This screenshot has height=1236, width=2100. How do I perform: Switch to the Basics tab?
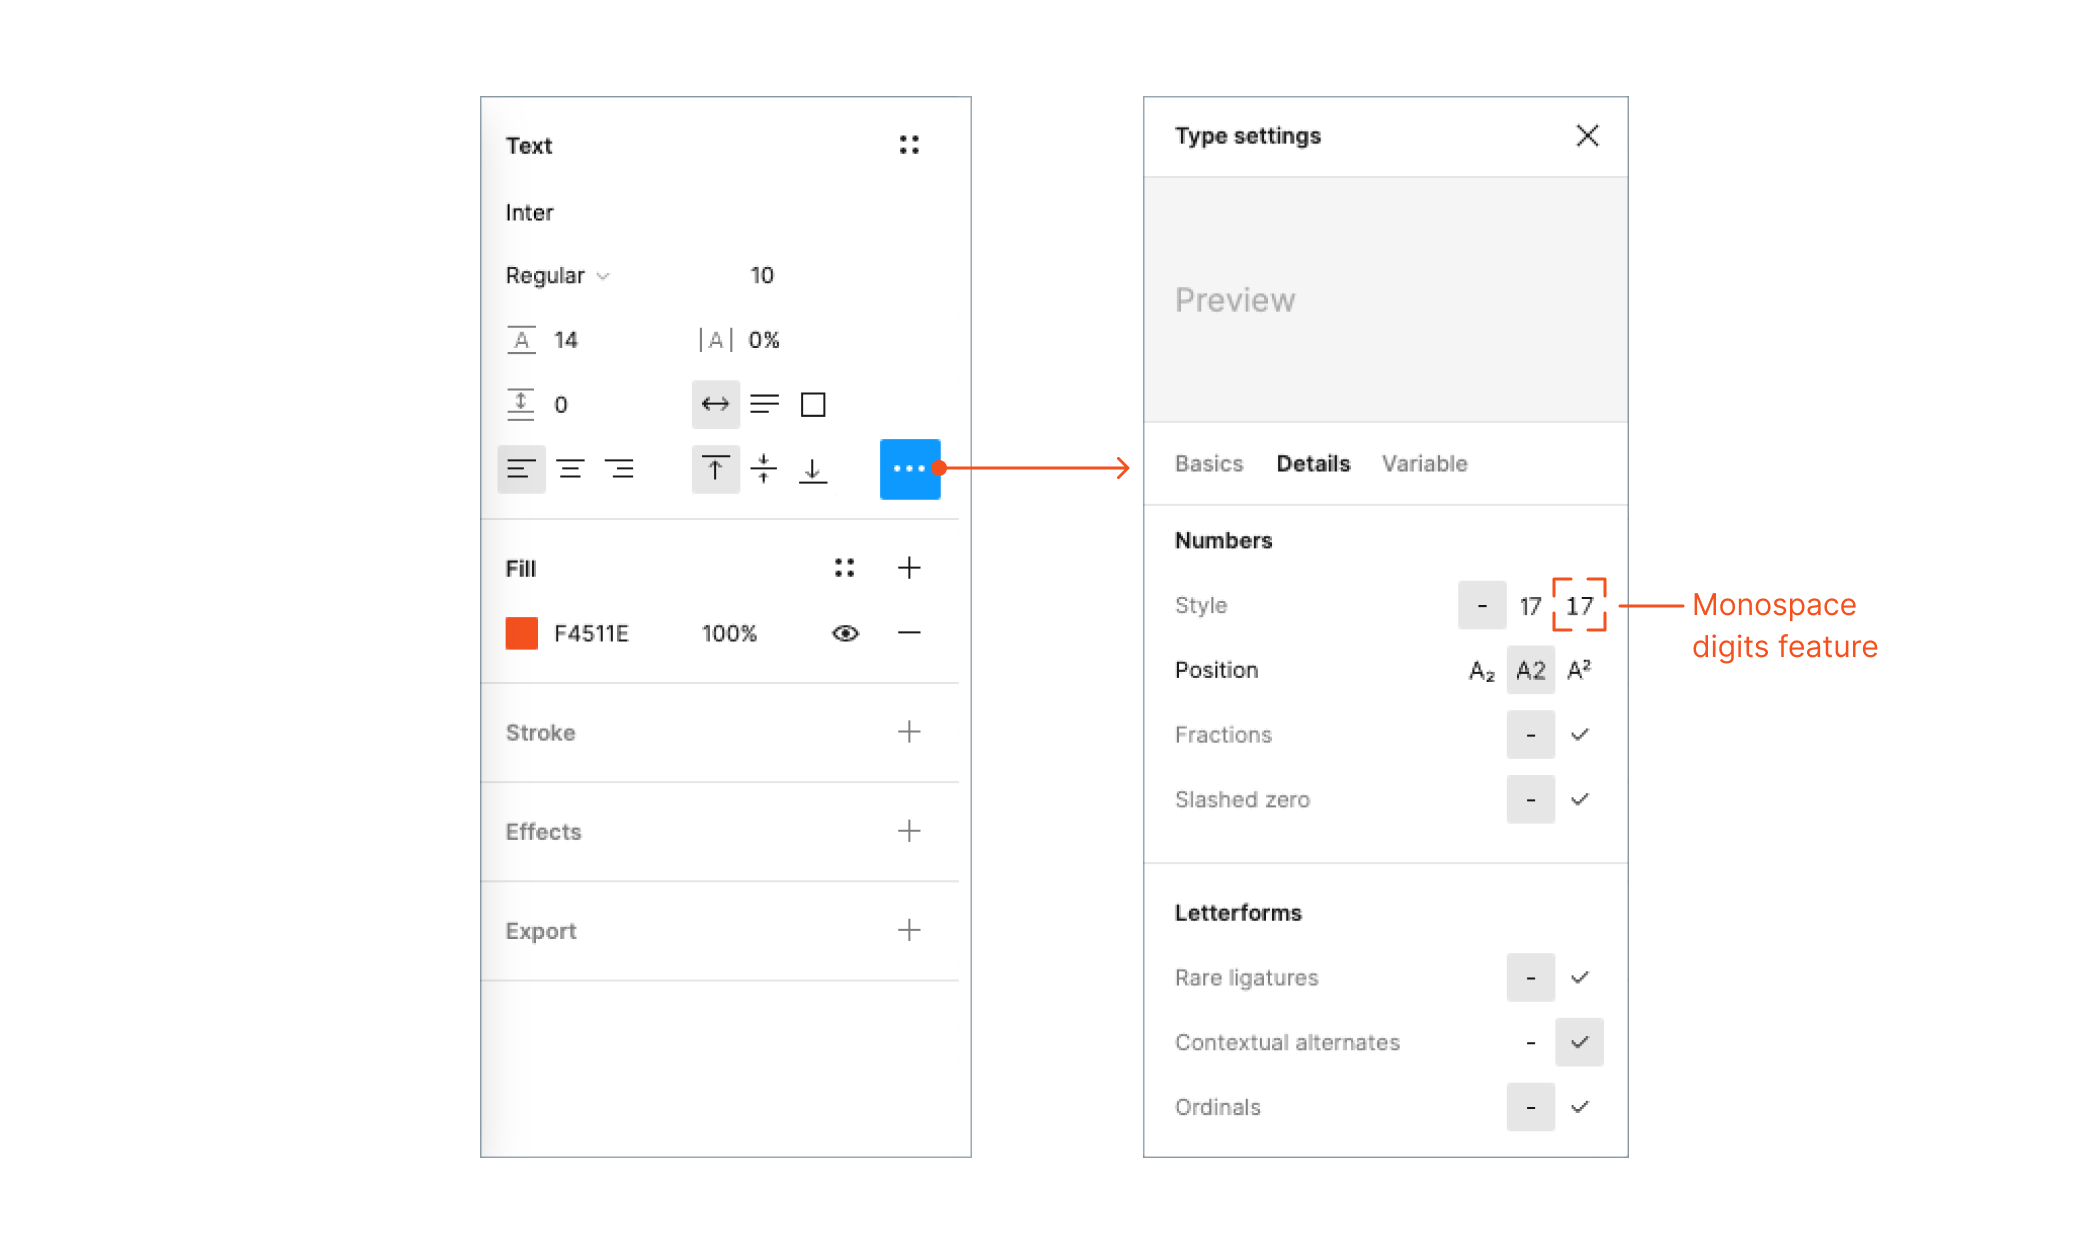(x=1208, y=463)
